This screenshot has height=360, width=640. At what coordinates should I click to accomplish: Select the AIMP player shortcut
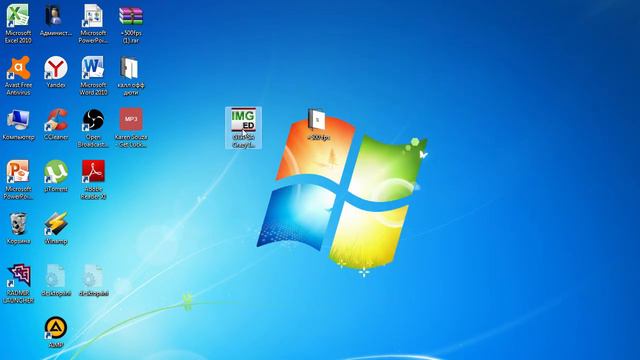point(56,332)
